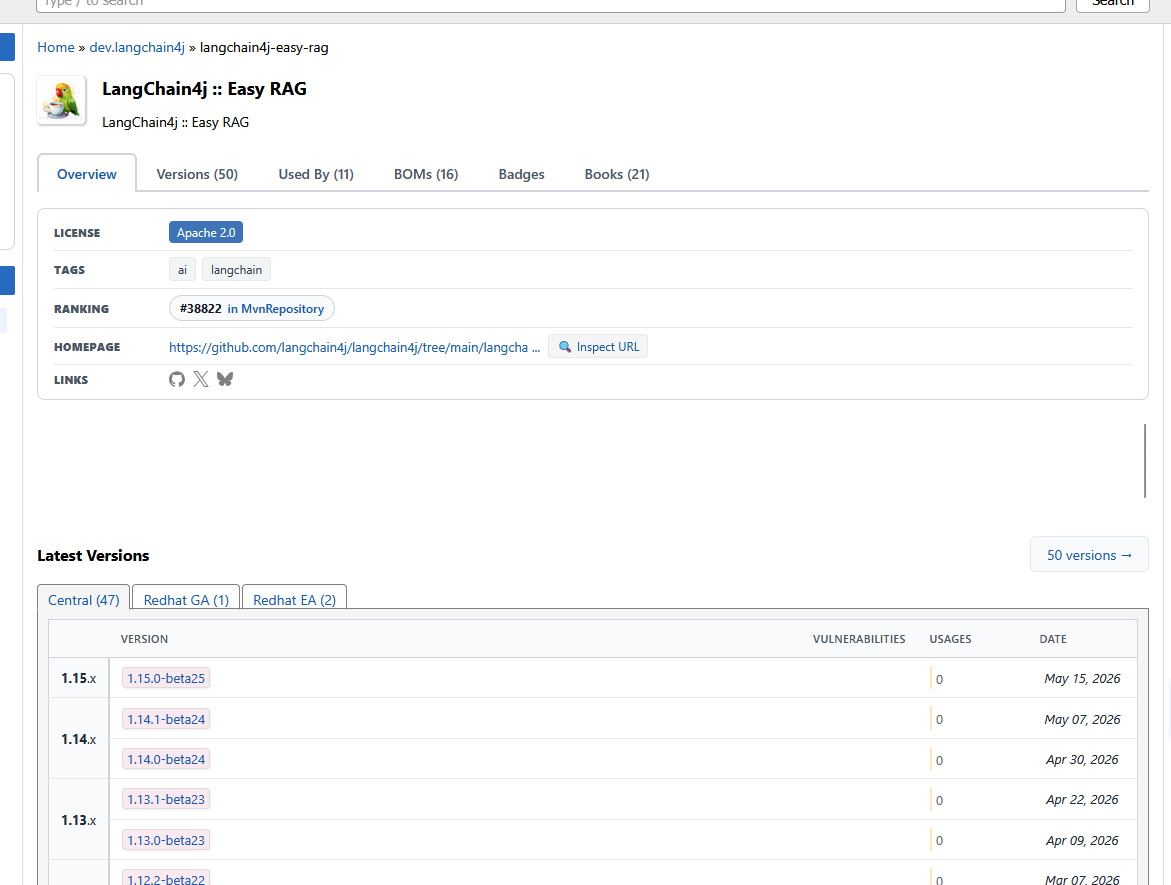
Task: Open the BOMs (16) tab
Action: 426,174
